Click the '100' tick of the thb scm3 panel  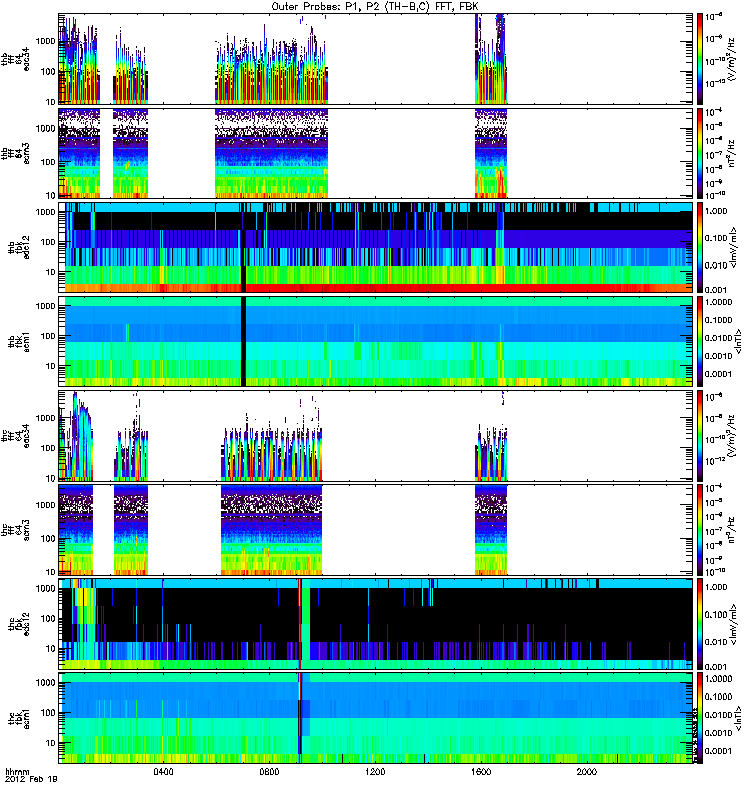[48, 162]
